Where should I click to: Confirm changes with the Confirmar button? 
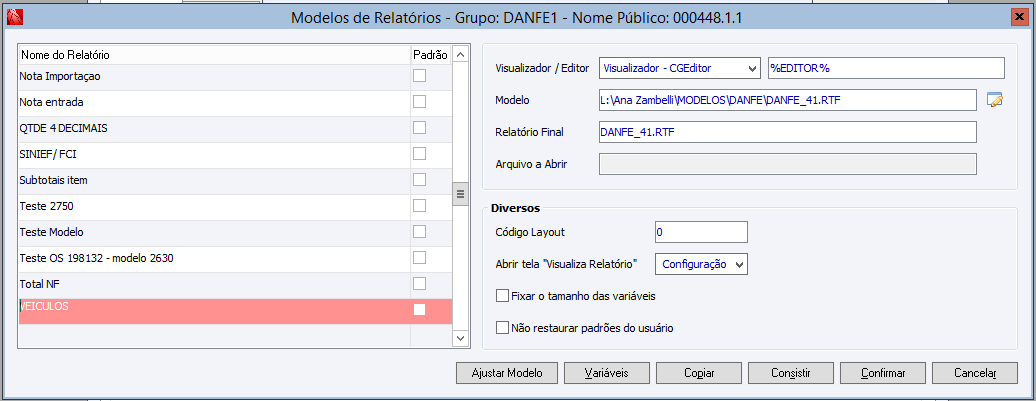click(884, 373)
